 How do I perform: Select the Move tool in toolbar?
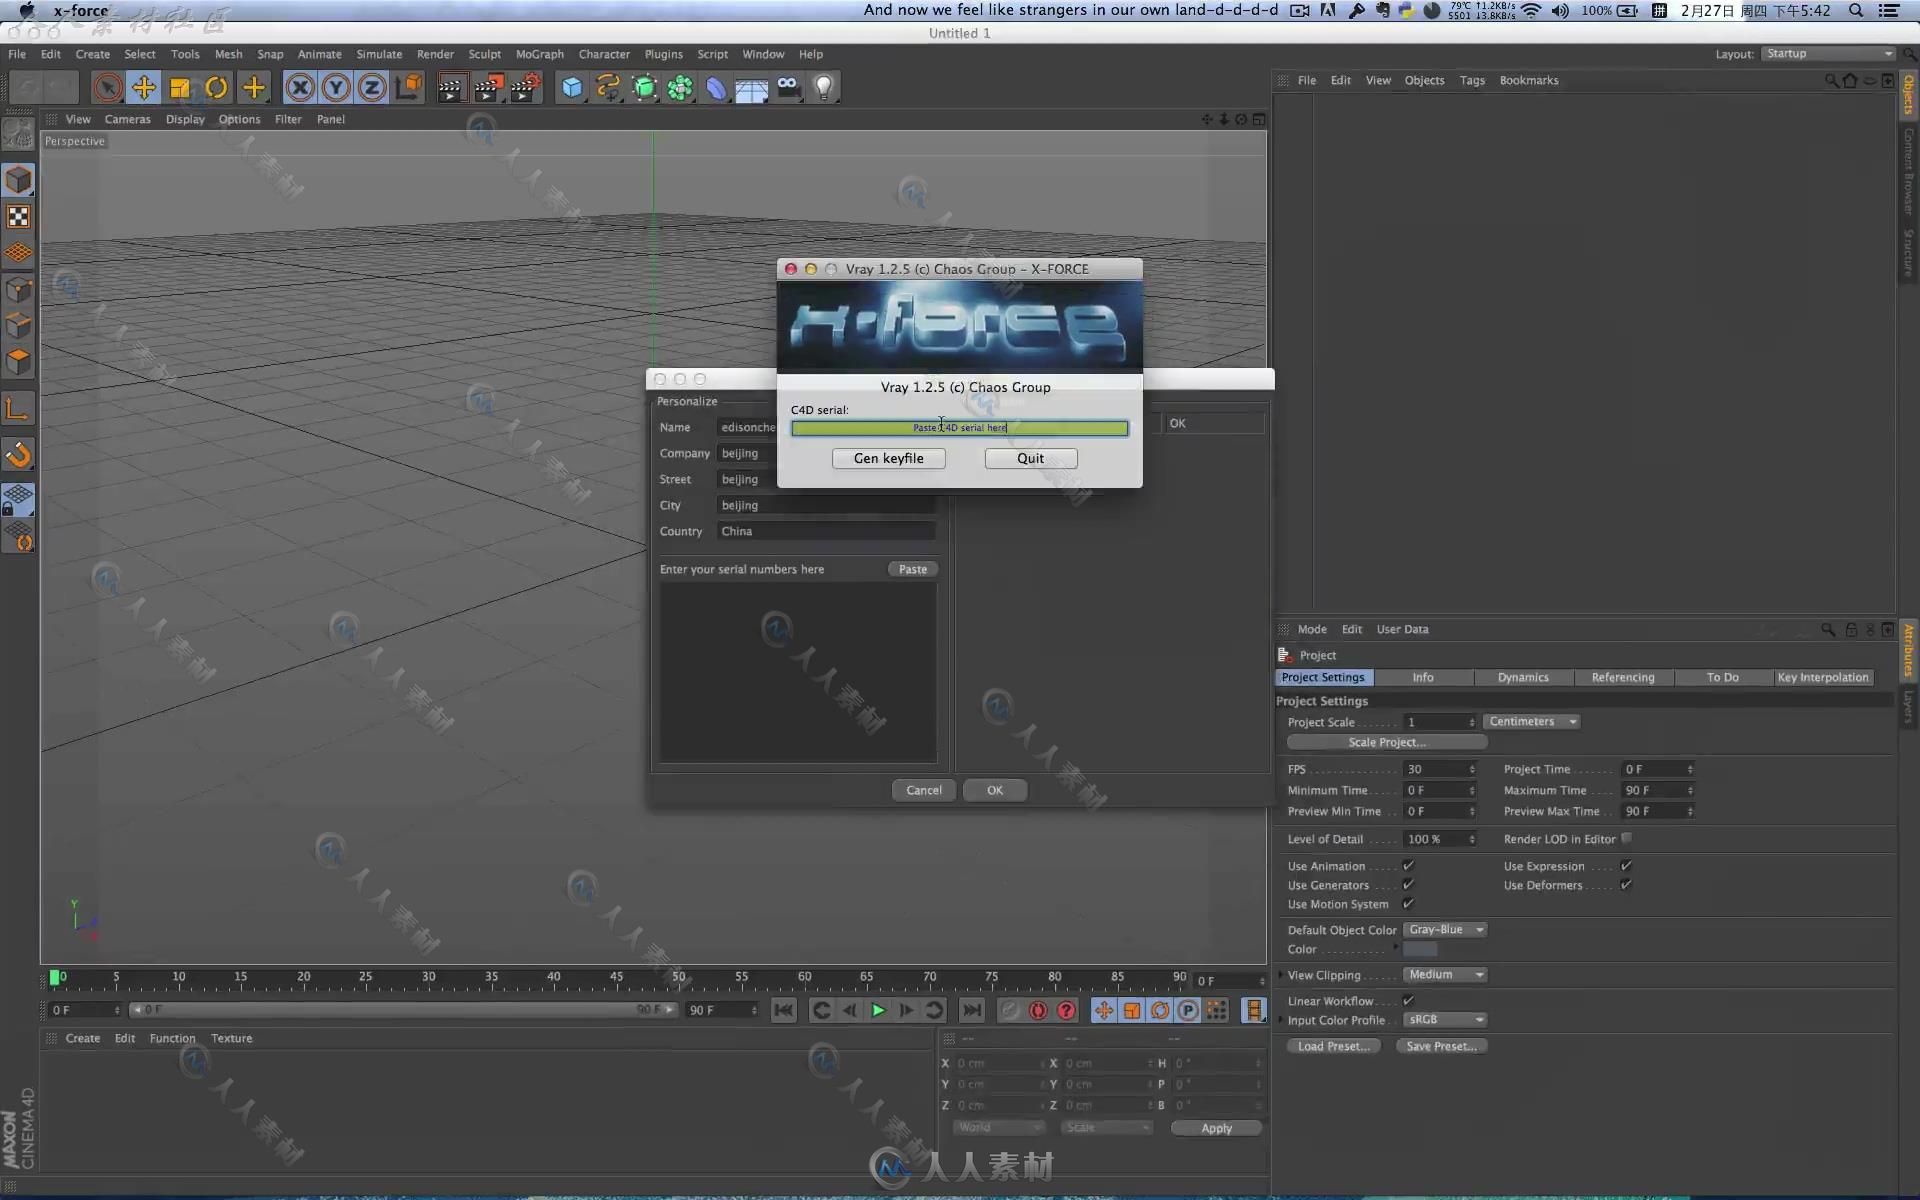pyautogui.click(x=144, y=88)
